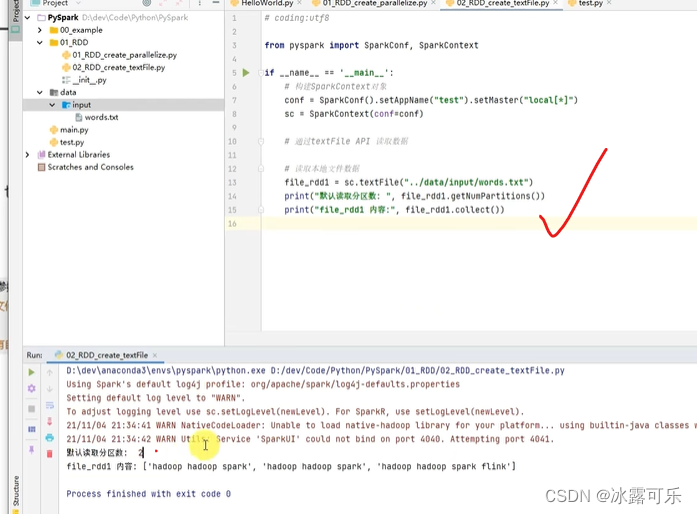The height and width of the screenshot is (514, 697).
Task: Click the up stack trace arrow
Action: (49, 372)
